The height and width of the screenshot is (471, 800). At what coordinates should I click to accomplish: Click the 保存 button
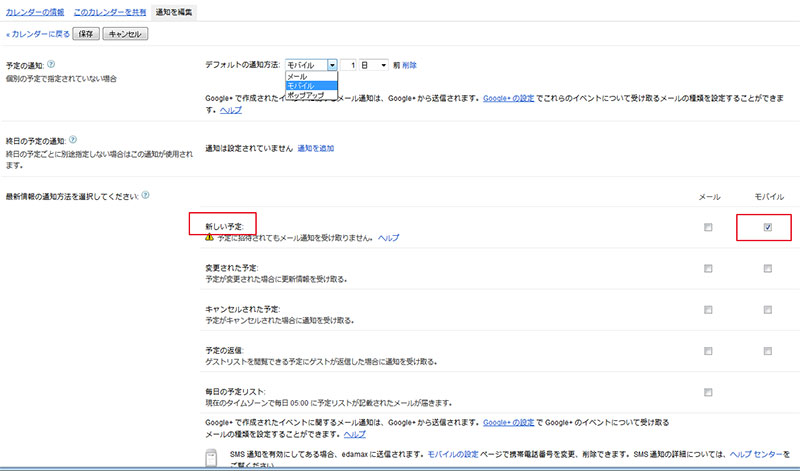[x=86, y=34]
